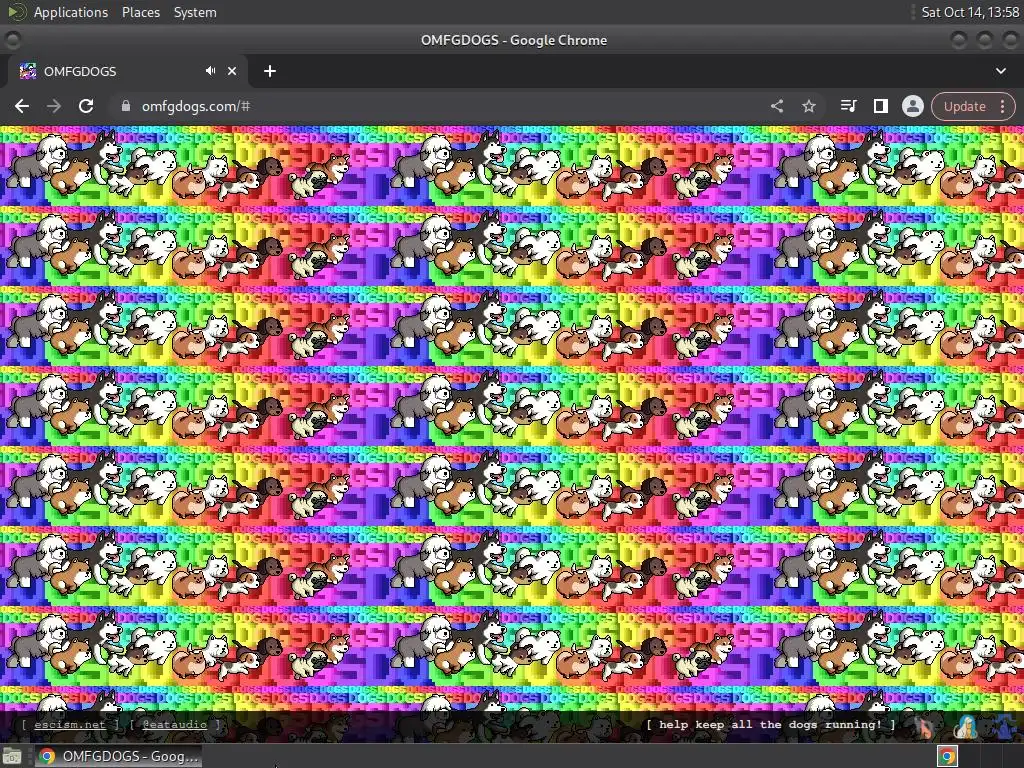Share this page using the share icon
This screenshot has width=1024, height=768.
point(776,106)
